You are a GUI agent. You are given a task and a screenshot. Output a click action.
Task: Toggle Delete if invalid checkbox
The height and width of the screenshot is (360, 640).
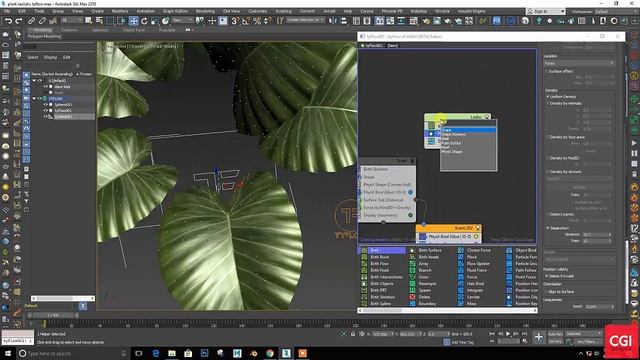click(547, 276)
